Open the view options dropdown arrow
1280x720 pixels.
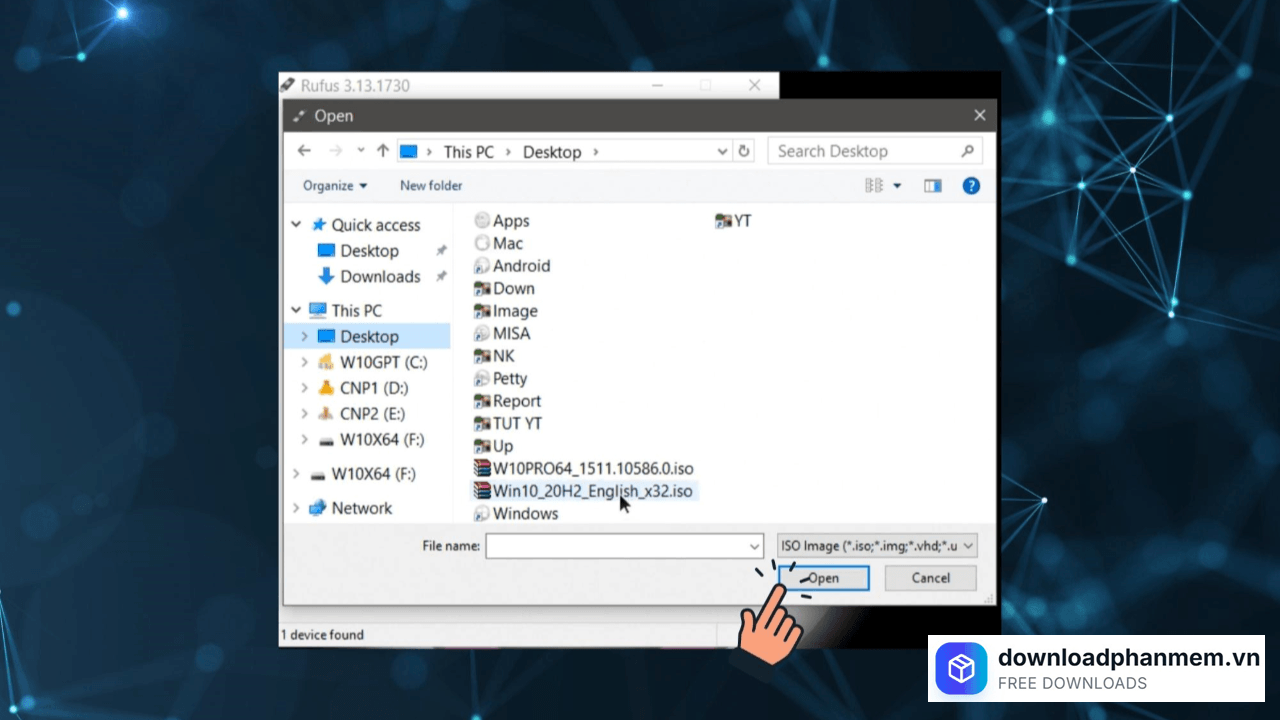(x=897, y=186)
